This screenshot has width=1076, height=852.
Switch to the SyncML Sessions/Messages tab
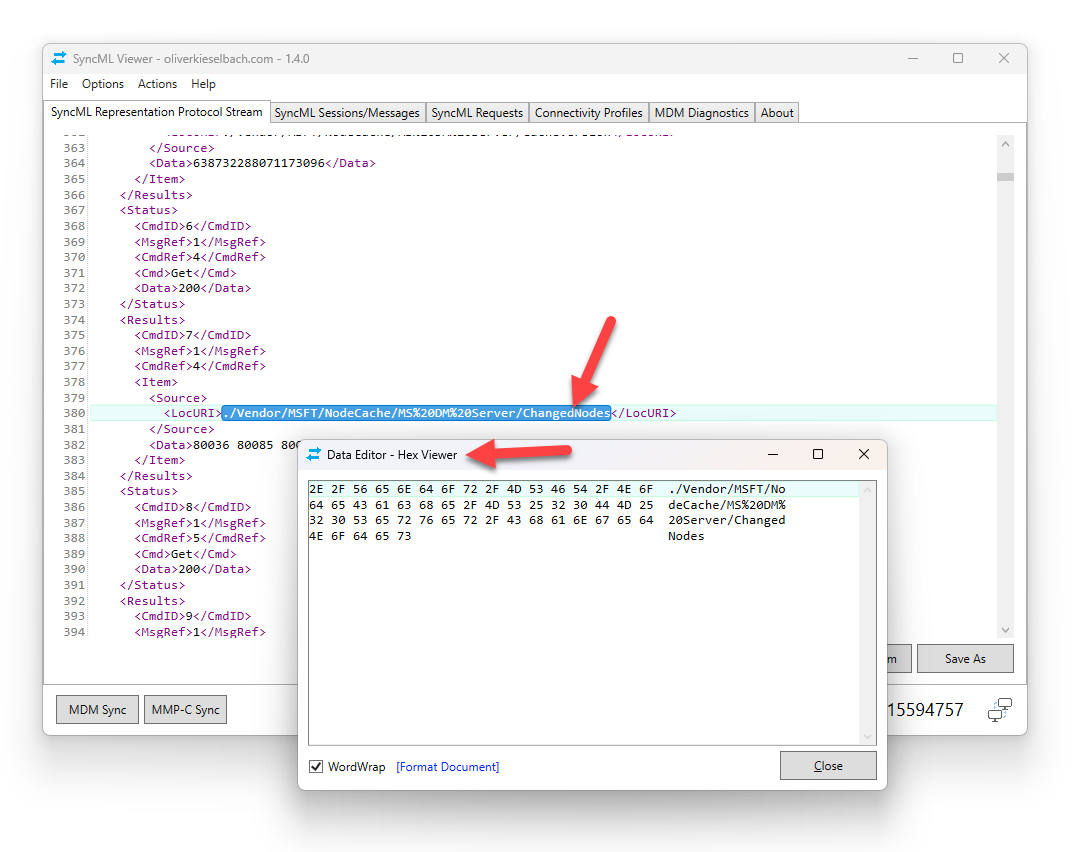(347, 112)
